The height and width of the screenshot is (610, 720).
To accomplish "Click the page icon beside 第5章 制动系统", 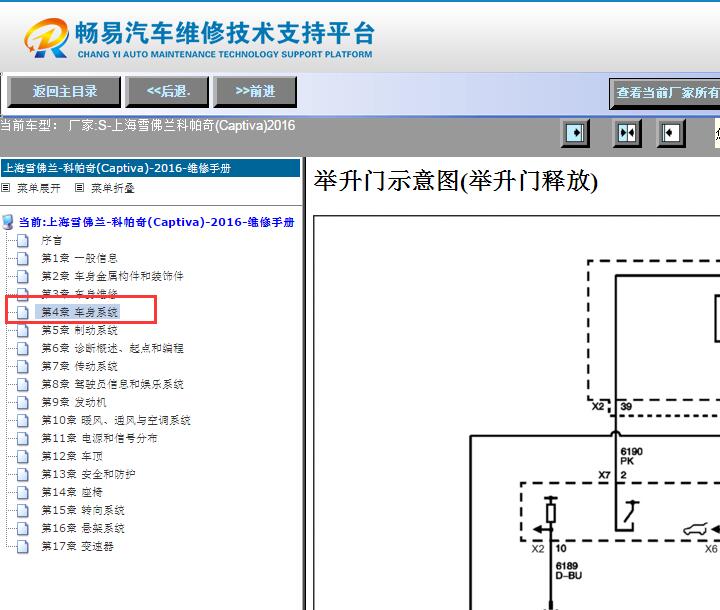I will point(22,331).
